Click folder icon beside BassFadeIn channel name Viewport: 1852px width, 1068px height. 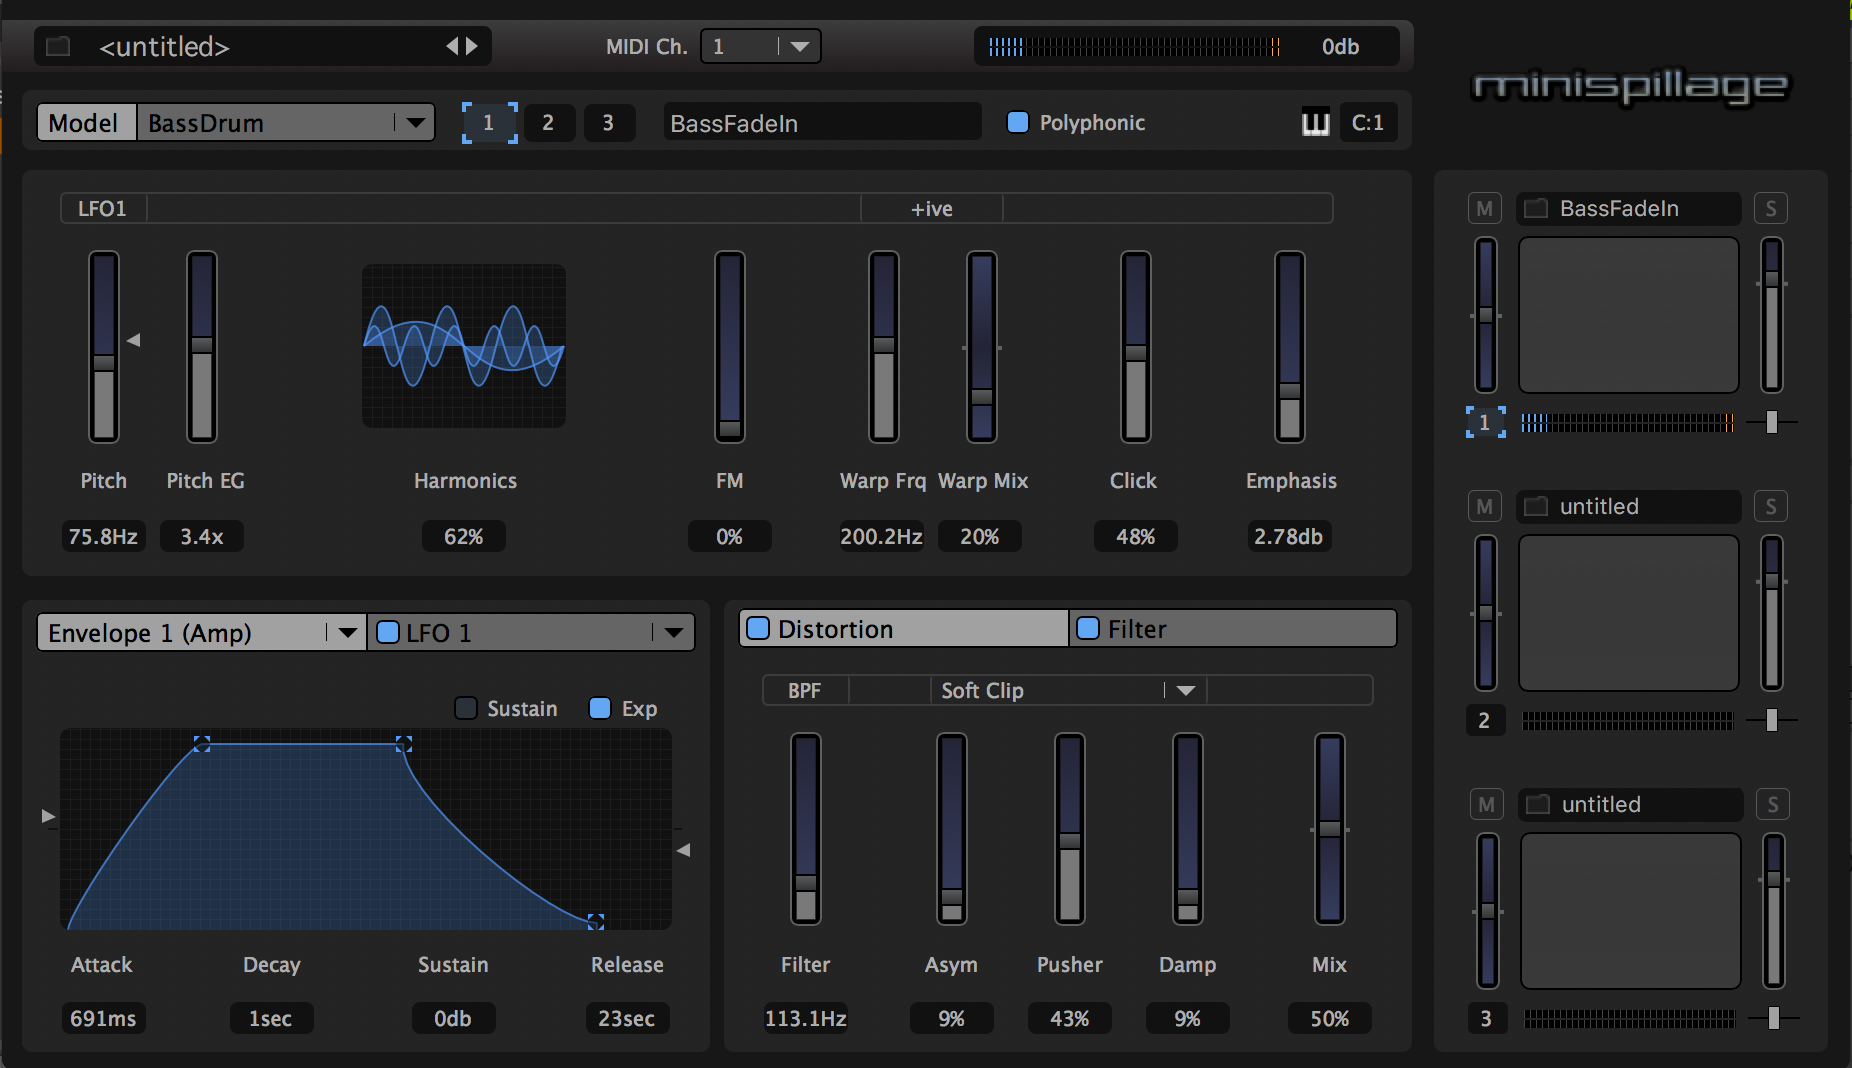pyautogui.click(x=1536, y=208)
